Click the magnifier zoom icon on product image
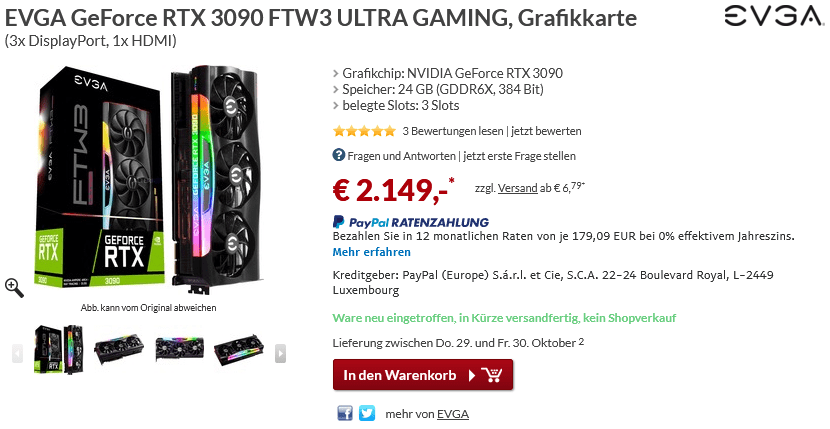 14,288
